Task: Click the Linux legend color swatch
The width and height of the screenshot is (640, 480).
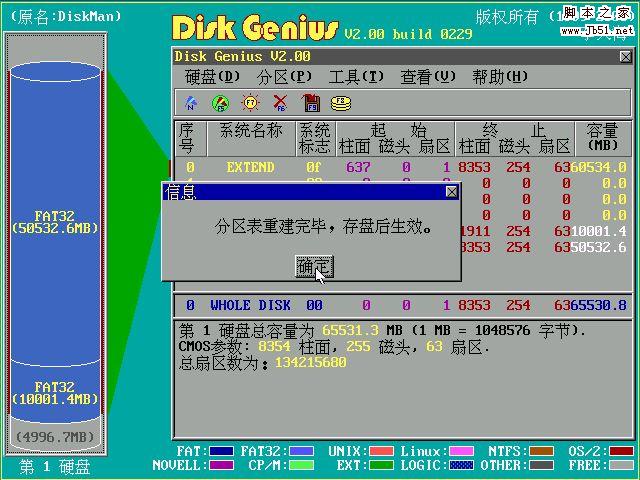Action: tap(461, 451)
